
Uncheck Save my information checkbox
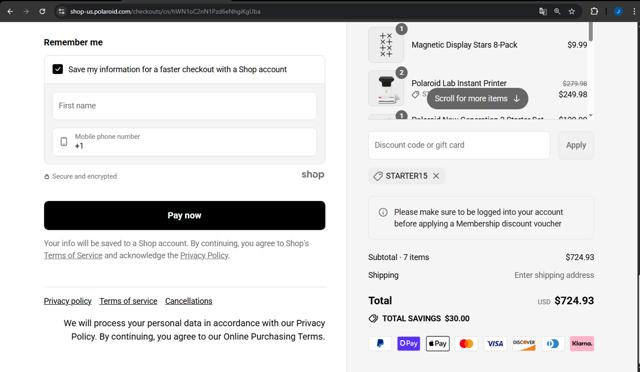58,69
